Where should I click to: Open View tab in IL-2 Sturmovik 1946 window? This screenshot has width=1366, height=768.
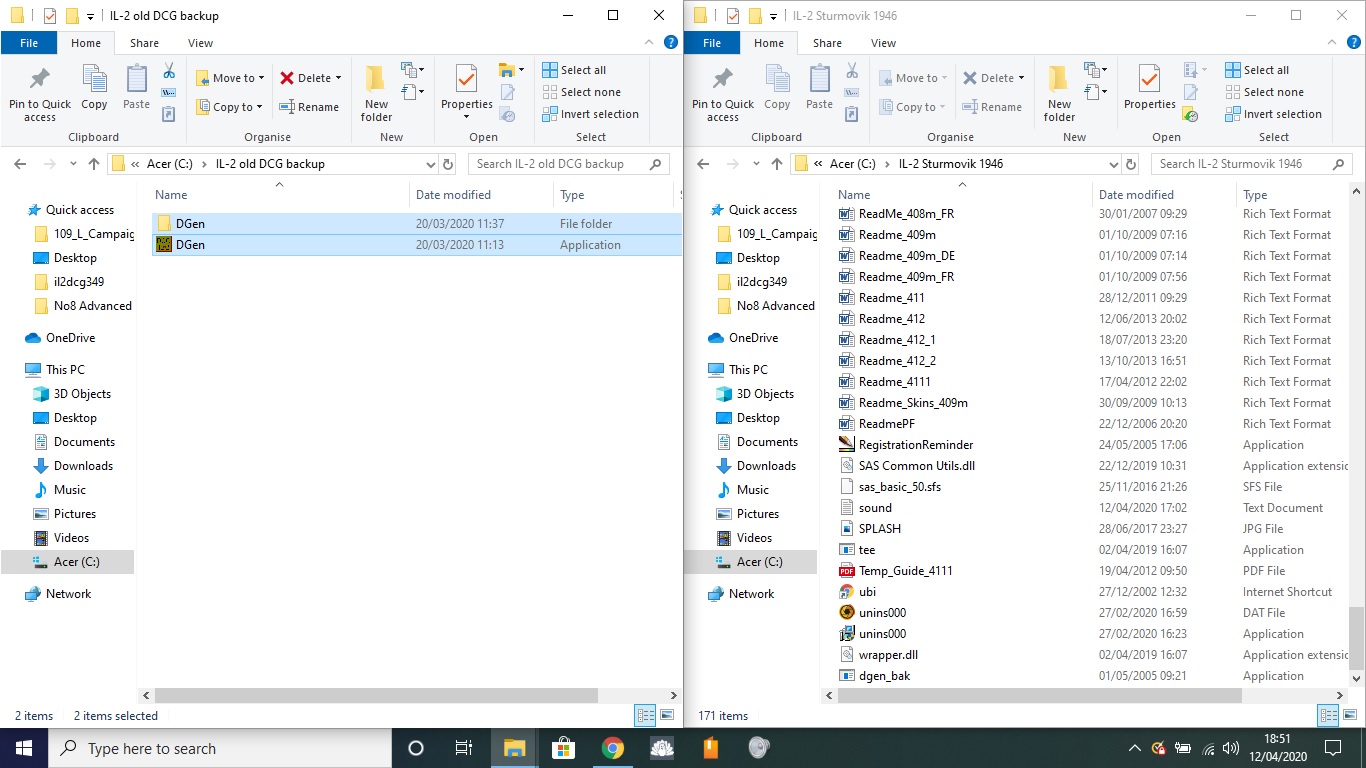(x=883, y=43)
